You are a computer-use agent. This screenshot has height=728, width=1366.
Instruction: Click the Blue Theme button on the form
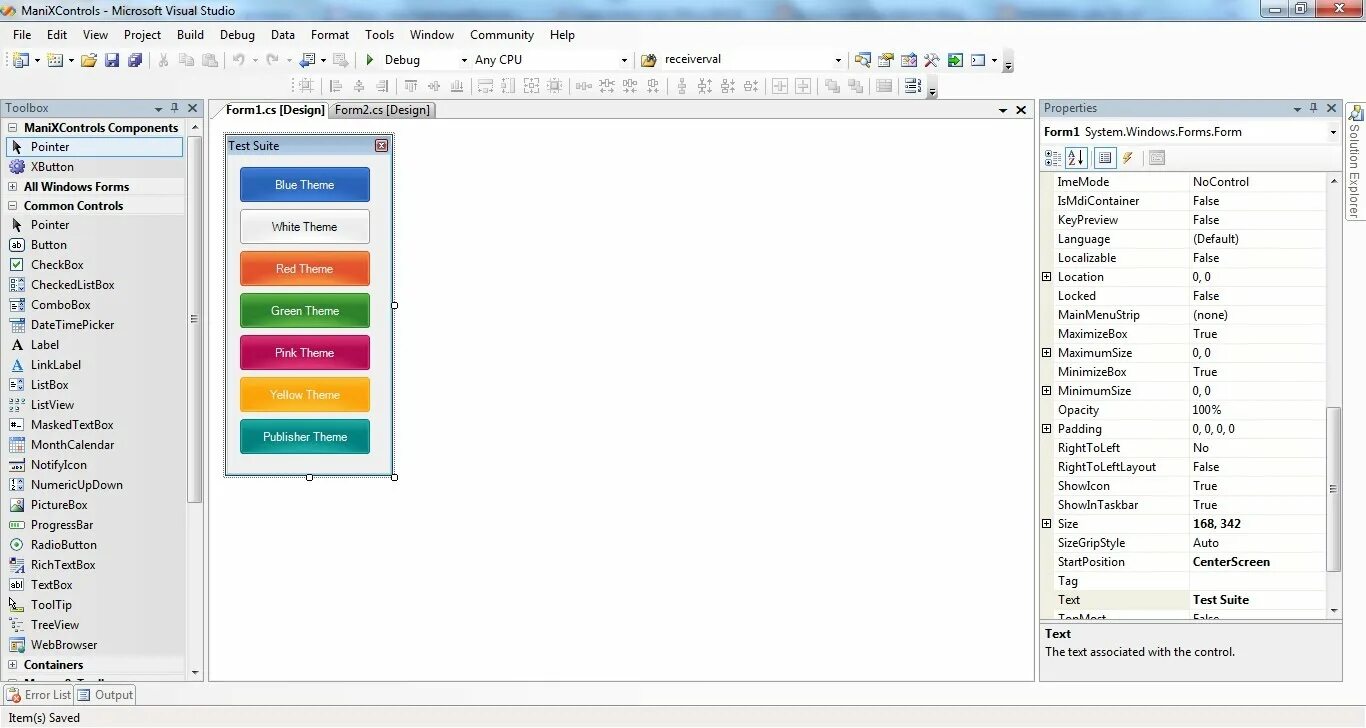click(305, 185)
